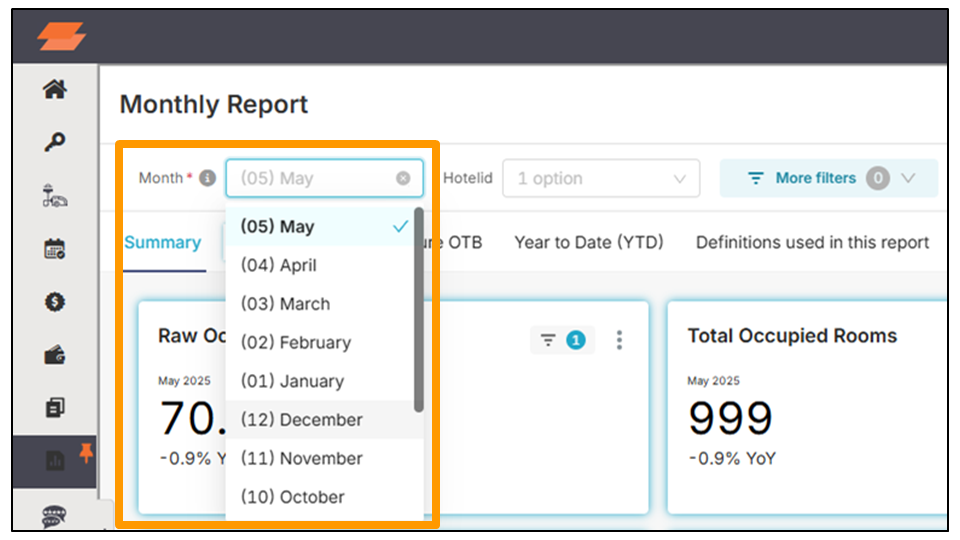Click the filter icon in More filters button
Image resolution: width=960 pixels, height=540 pixels.
756,178
